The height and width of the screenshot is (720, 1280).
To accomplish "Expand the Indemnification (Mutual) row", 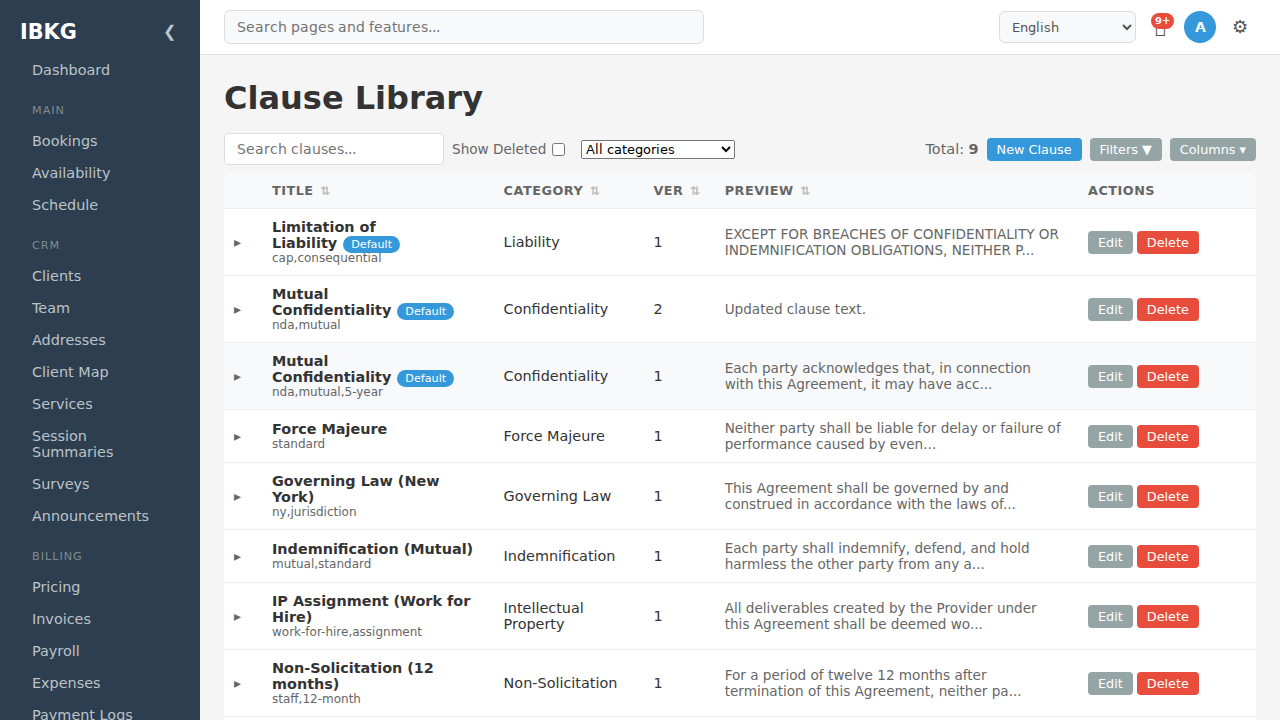I will 238,557.
